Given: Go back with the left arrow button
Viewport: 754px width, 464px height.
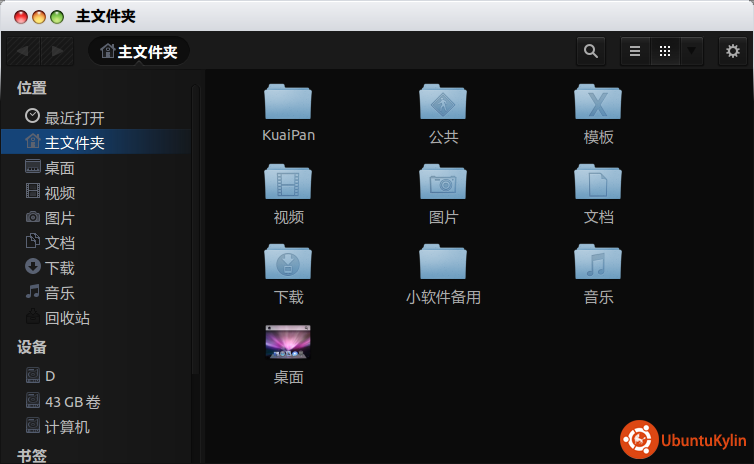Looking at the screenshot, I should pyautogui.click(x=23, y=51).
